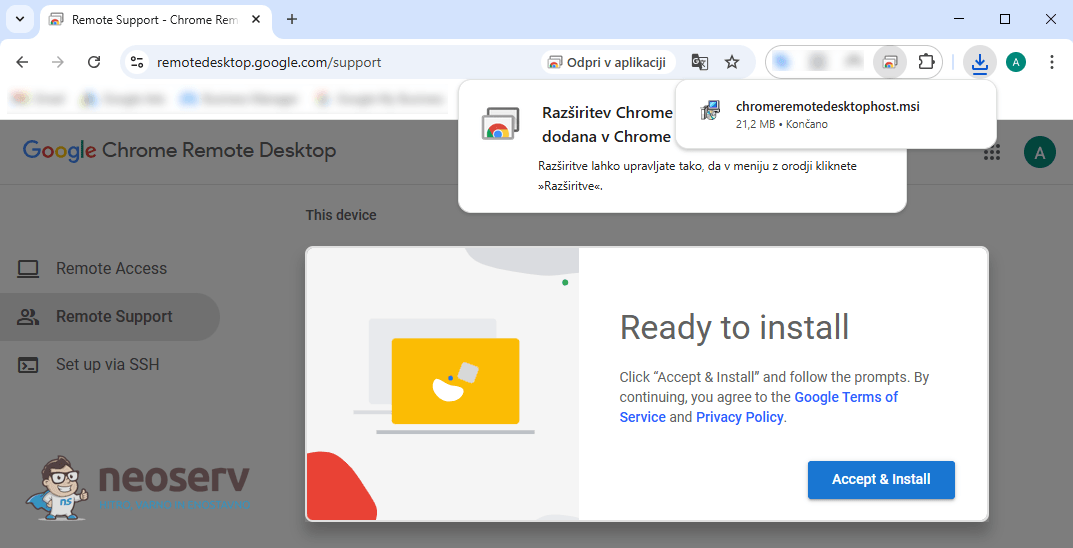The height and width of the screenshot is (548, 1073).
Task: Click the yellow laptop illustration
Action: click(455, 381)
